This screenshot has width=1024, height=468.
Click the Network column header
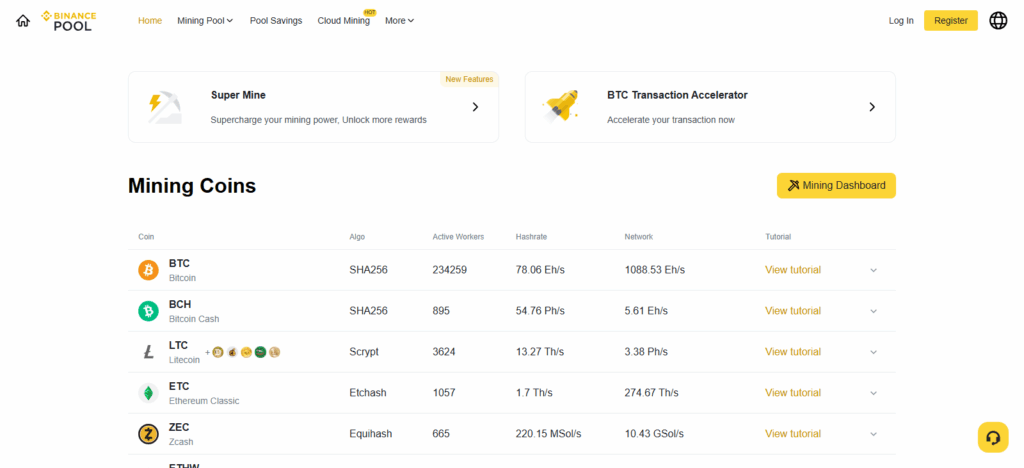pyautogui.click(x=638, y=237)
